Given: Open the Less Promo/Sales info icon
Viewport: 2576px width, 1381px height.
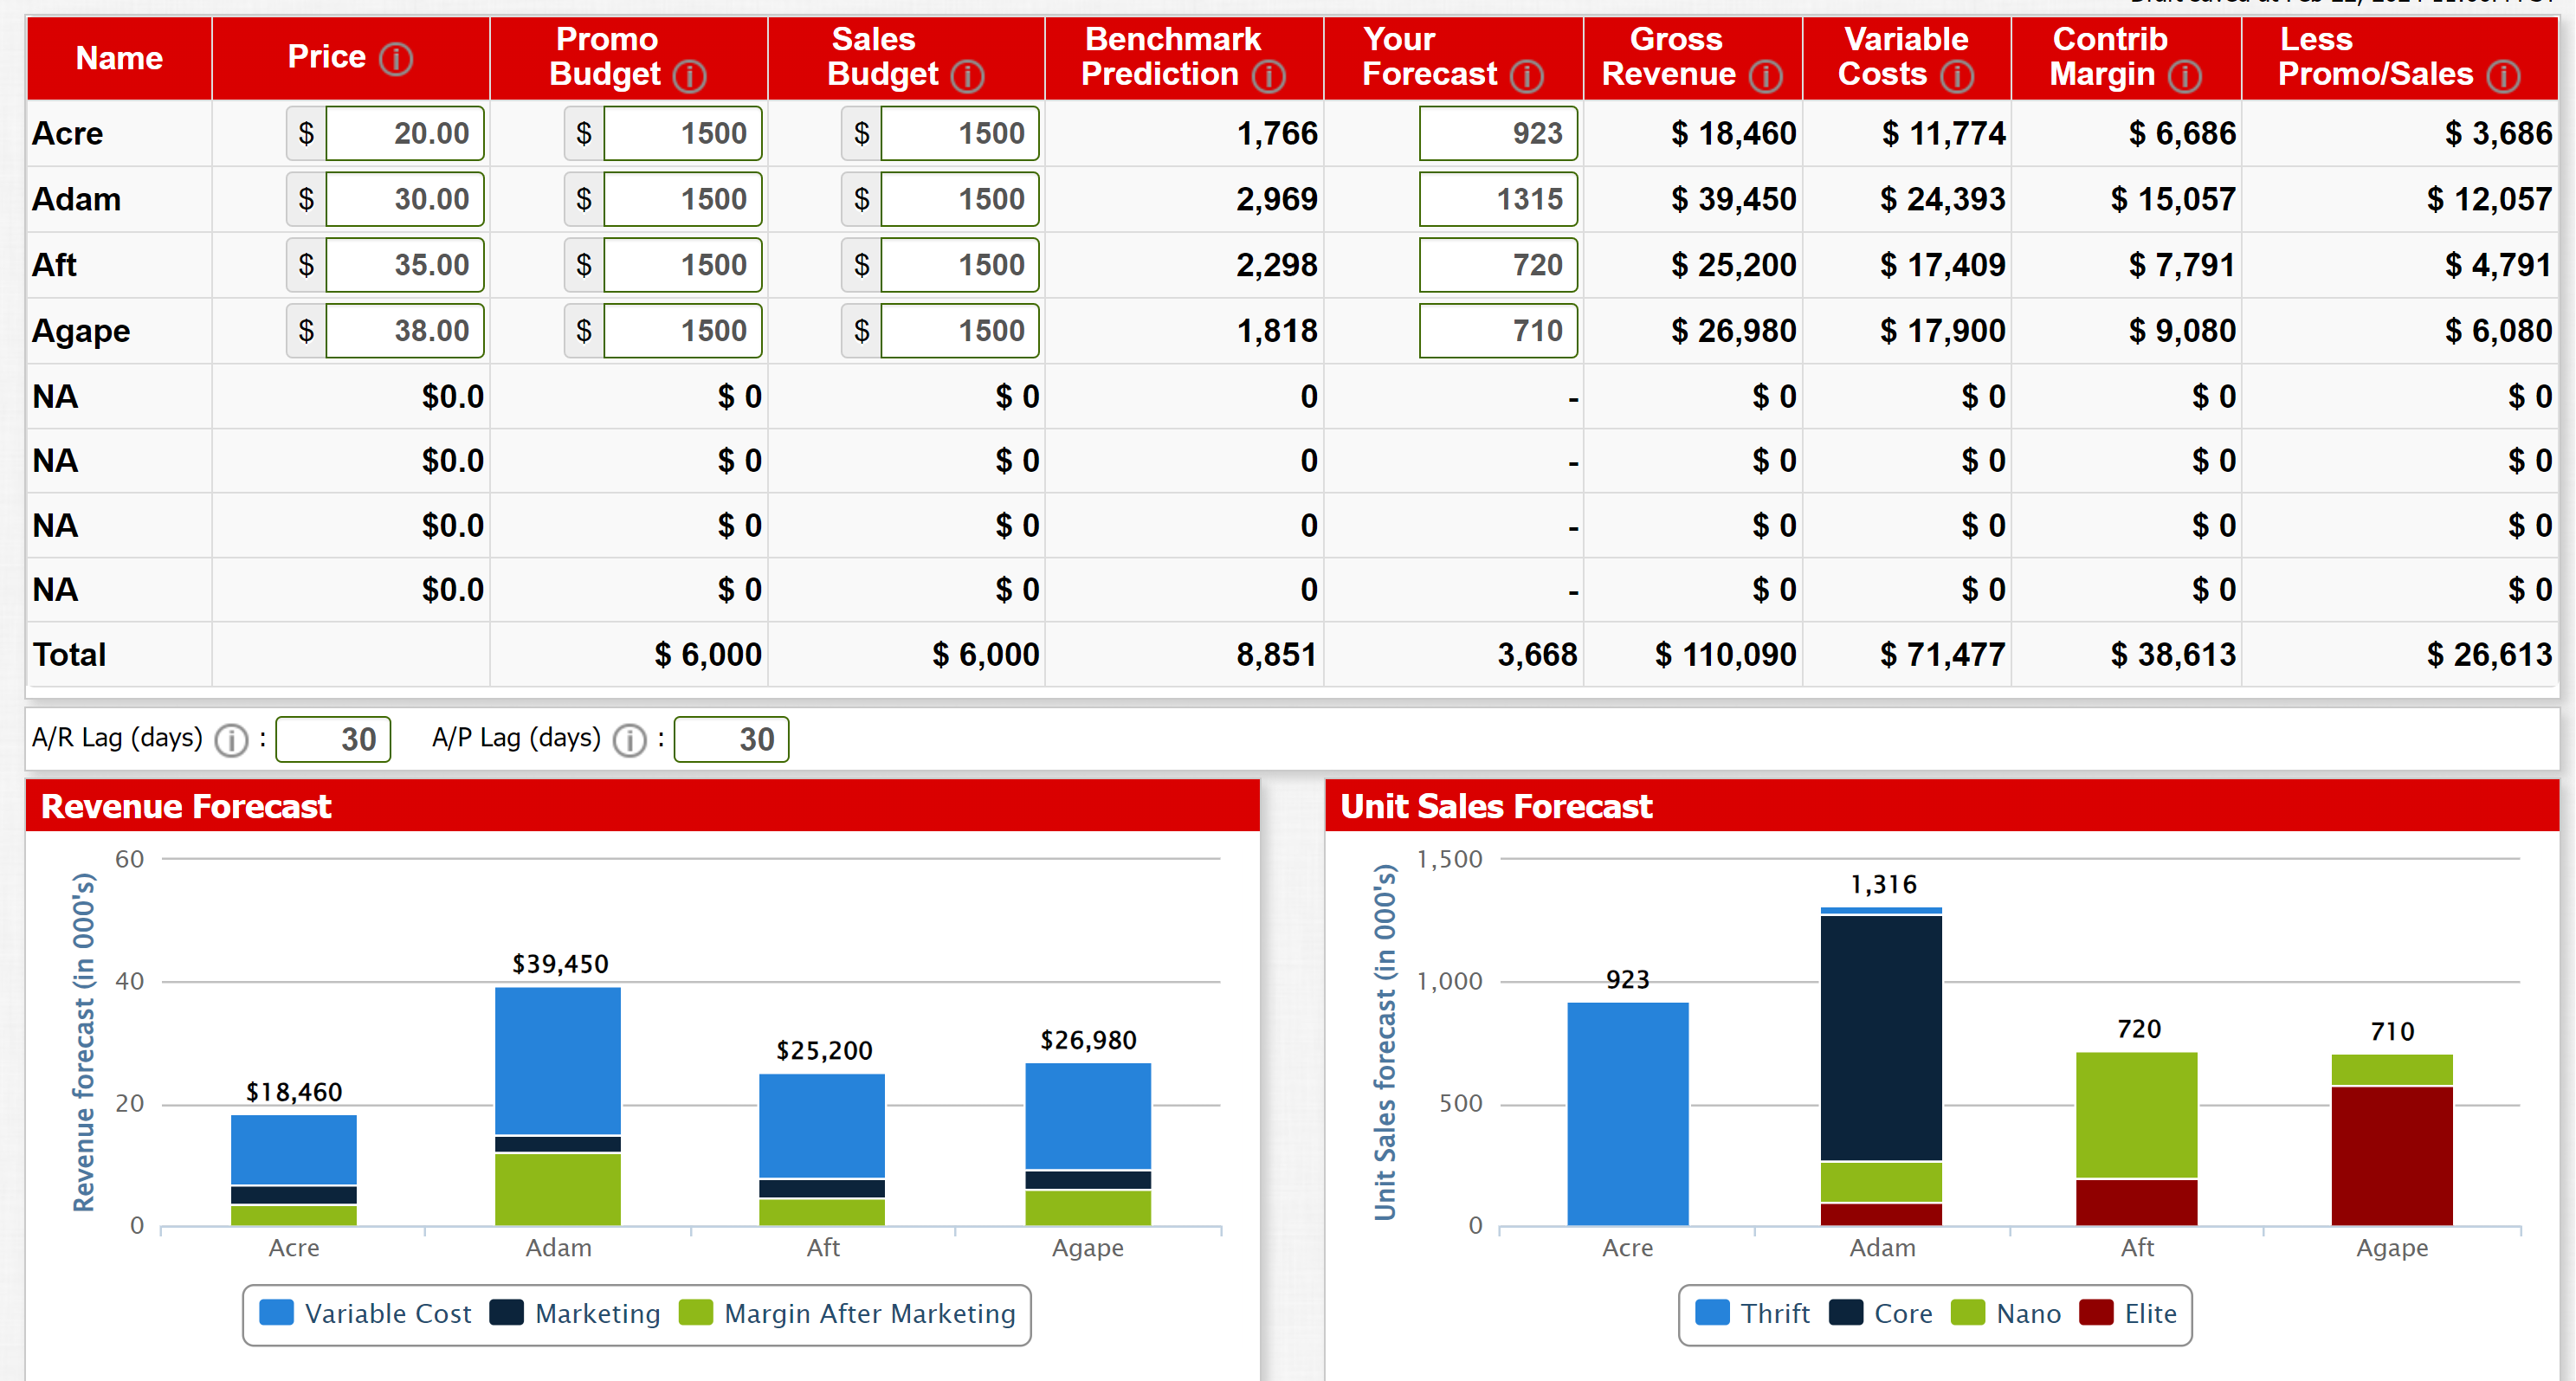Looking at the screenshot, I should click(2503, 75).
